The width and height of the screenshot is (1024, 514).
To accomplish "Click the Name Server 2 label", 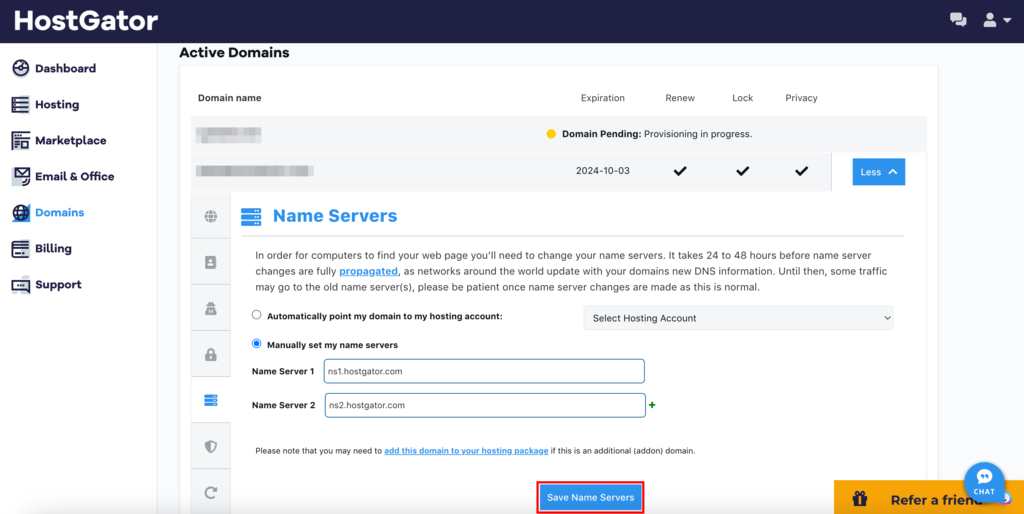I will click(283, 405).
